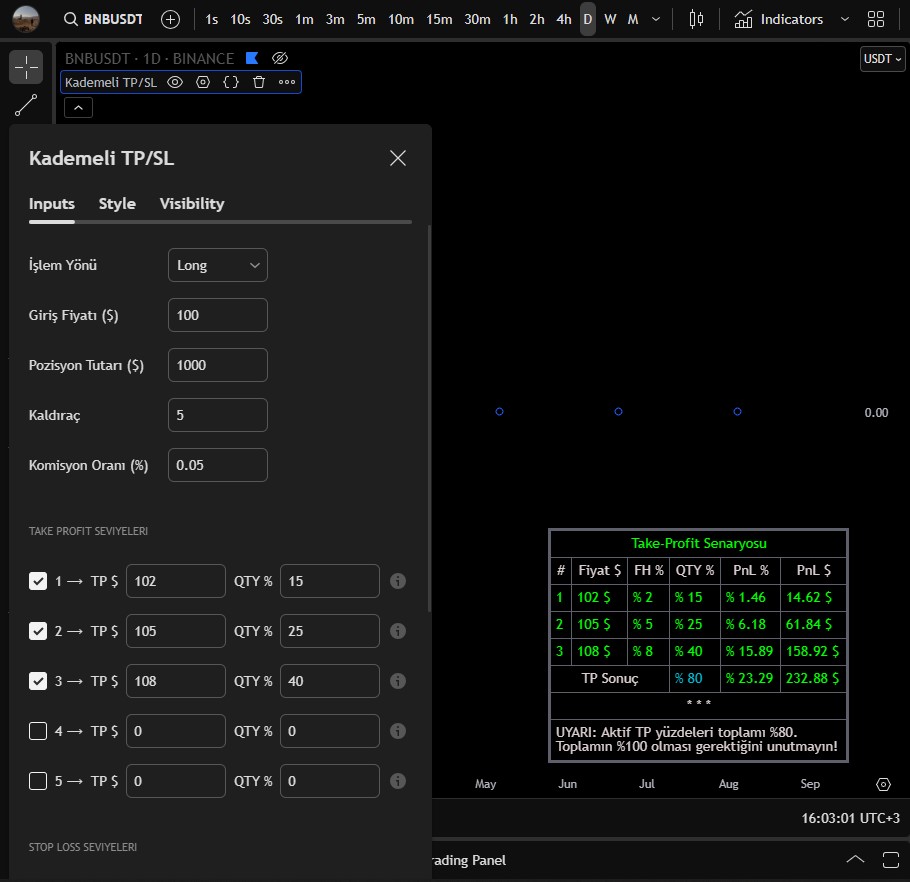Select the W weekly timeframe
Screen dimensions: 910x882
610,19
